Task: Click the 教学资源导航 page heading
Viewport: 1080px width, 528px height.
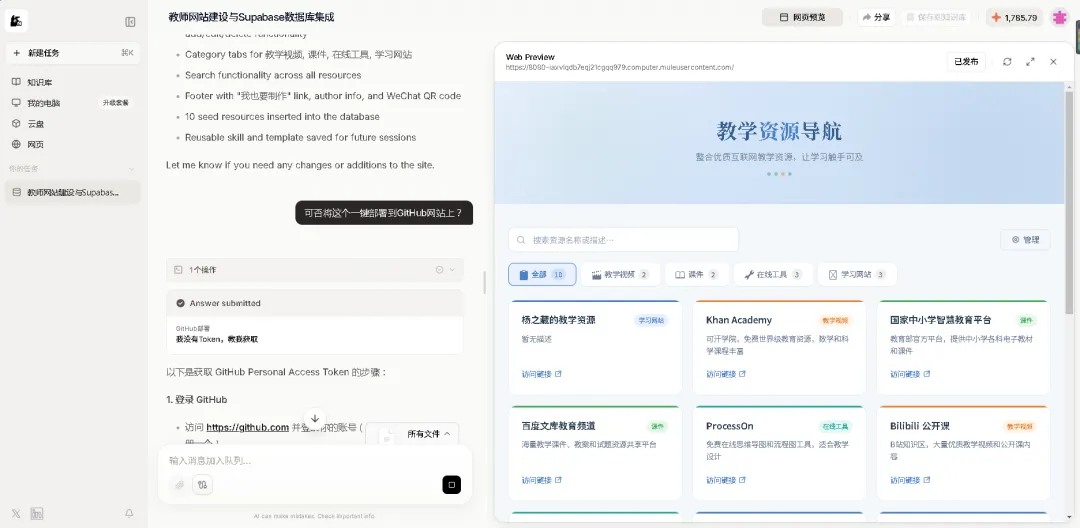Action: point(779,131)
